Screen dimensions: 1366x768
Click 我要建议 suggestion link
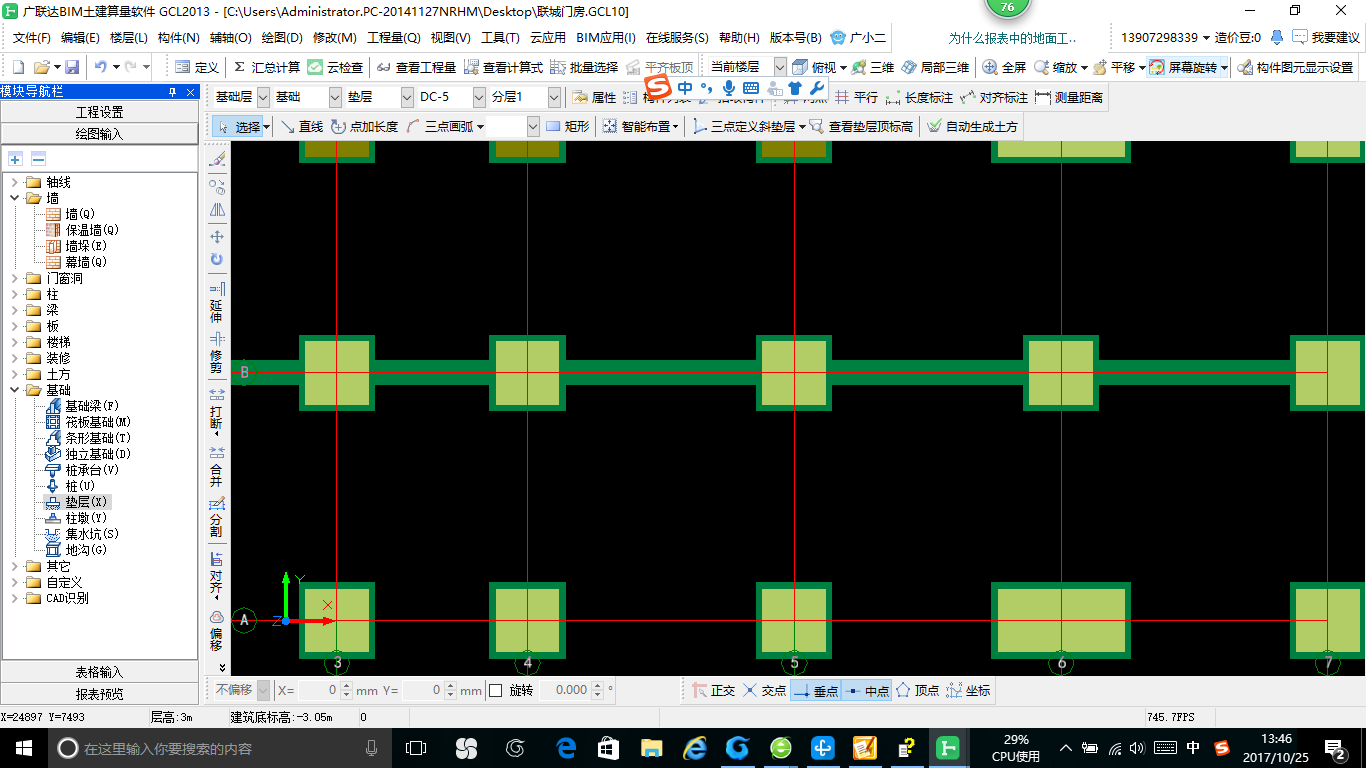(x=1327, y=38)
